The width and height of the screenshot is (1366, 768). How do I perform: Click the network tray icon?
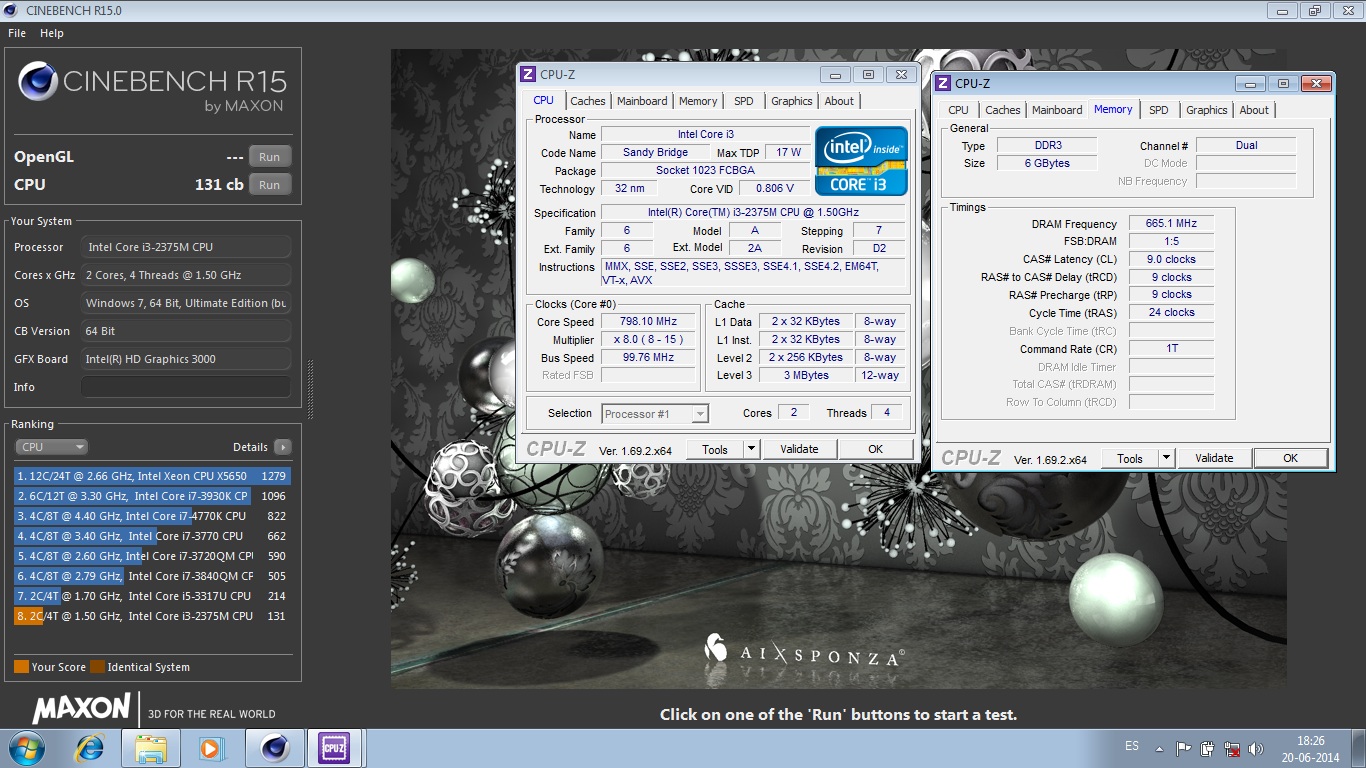1232,748
